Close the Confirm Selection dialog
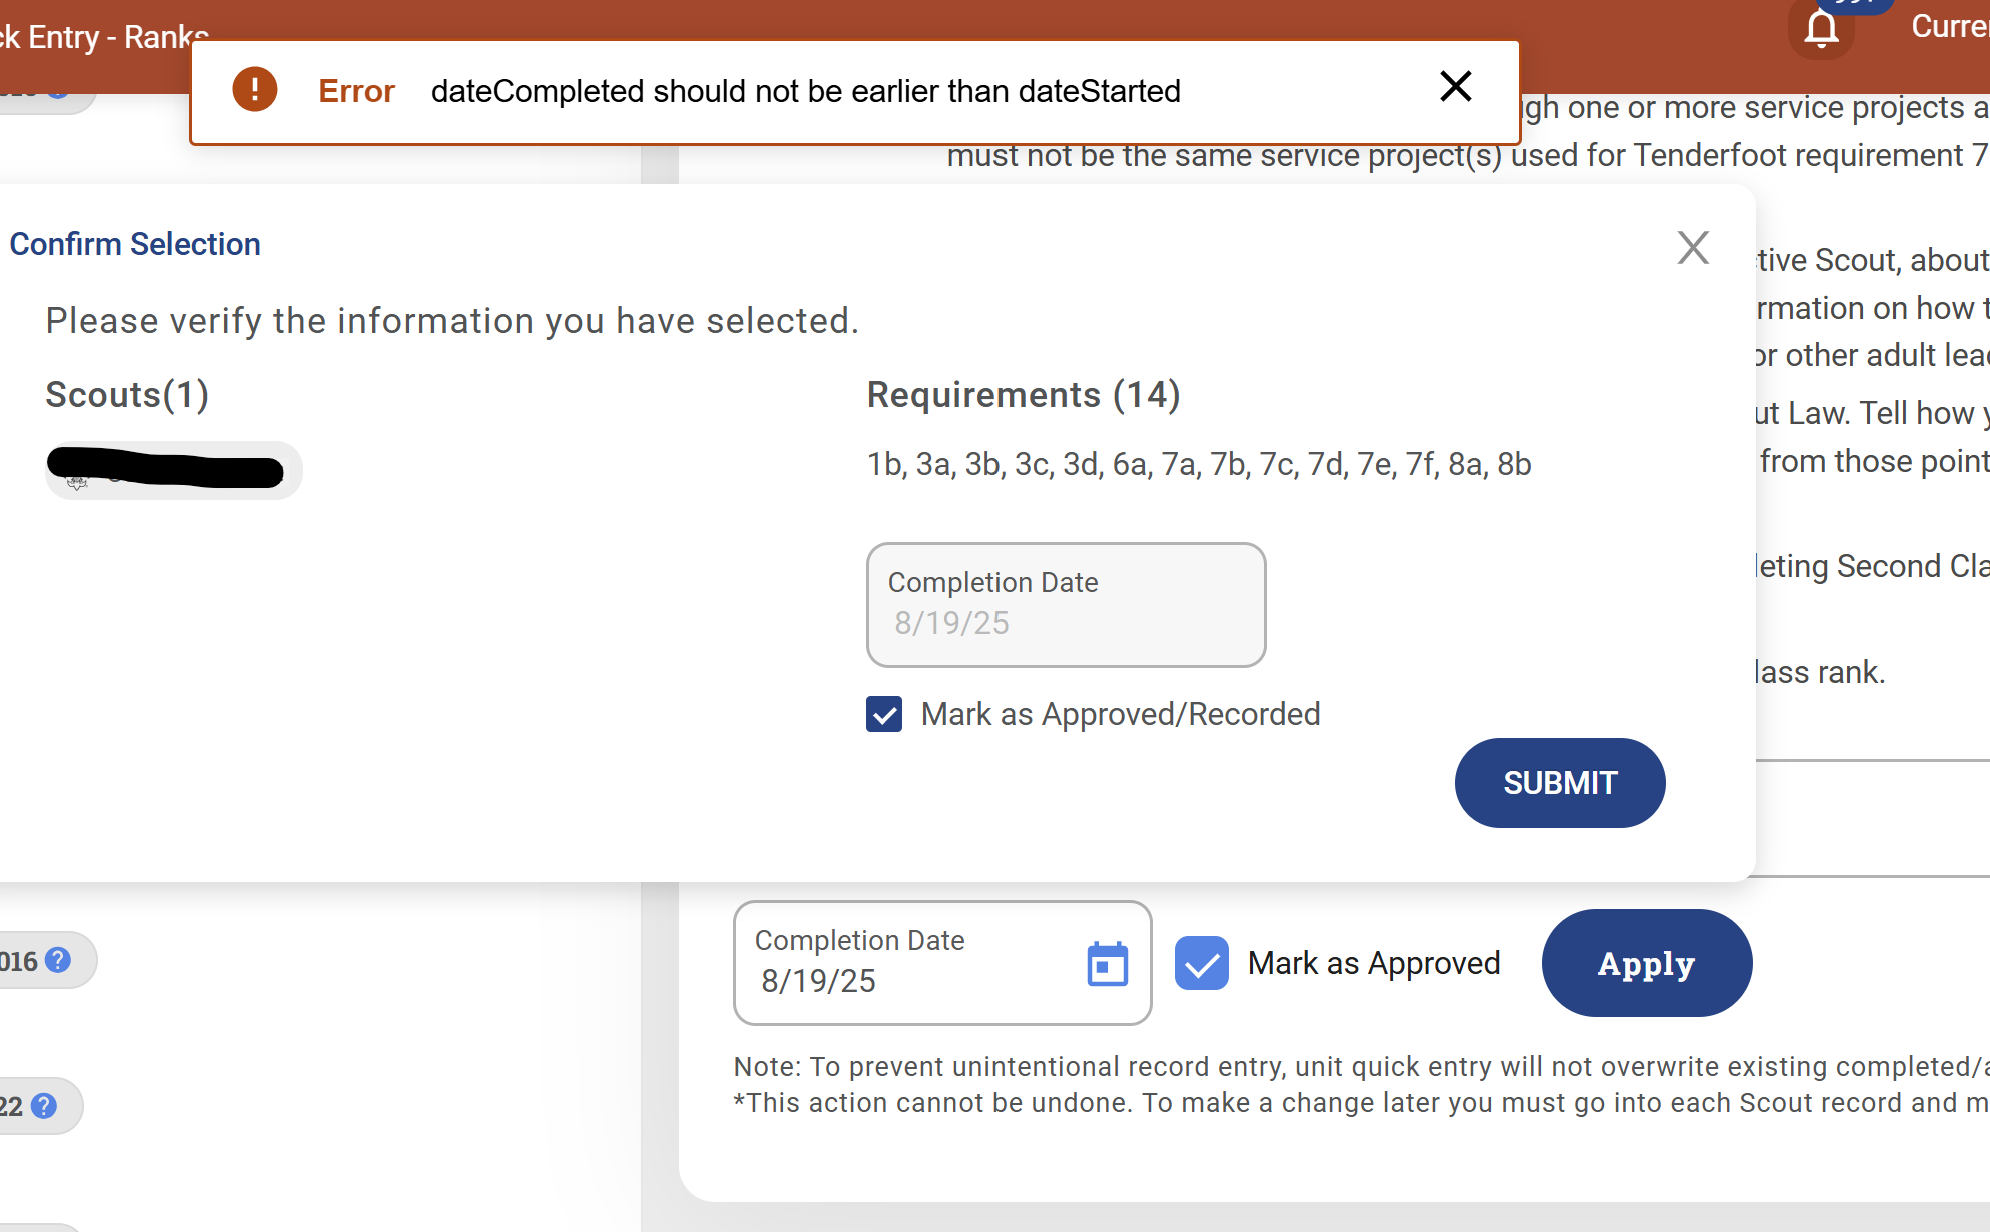This screenshot has width=1990, height=1232. click(x=1692, y=247)
